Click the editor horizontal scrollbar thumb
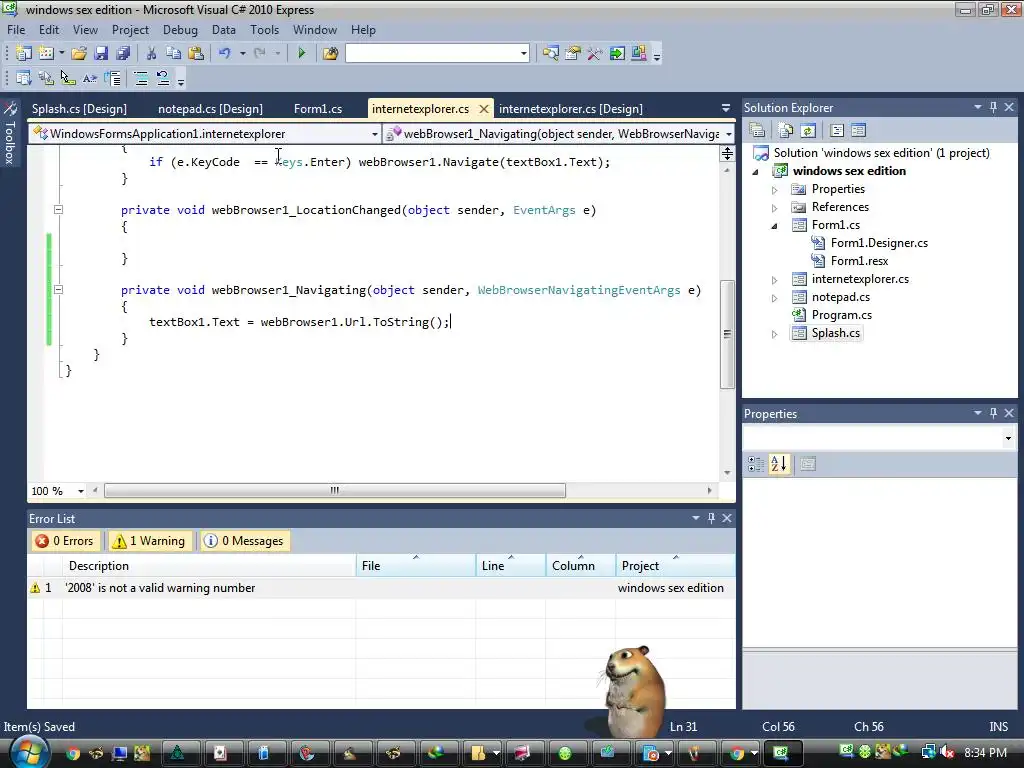Viewport: 1024px width, 768px height. click(x=335, y=490)
